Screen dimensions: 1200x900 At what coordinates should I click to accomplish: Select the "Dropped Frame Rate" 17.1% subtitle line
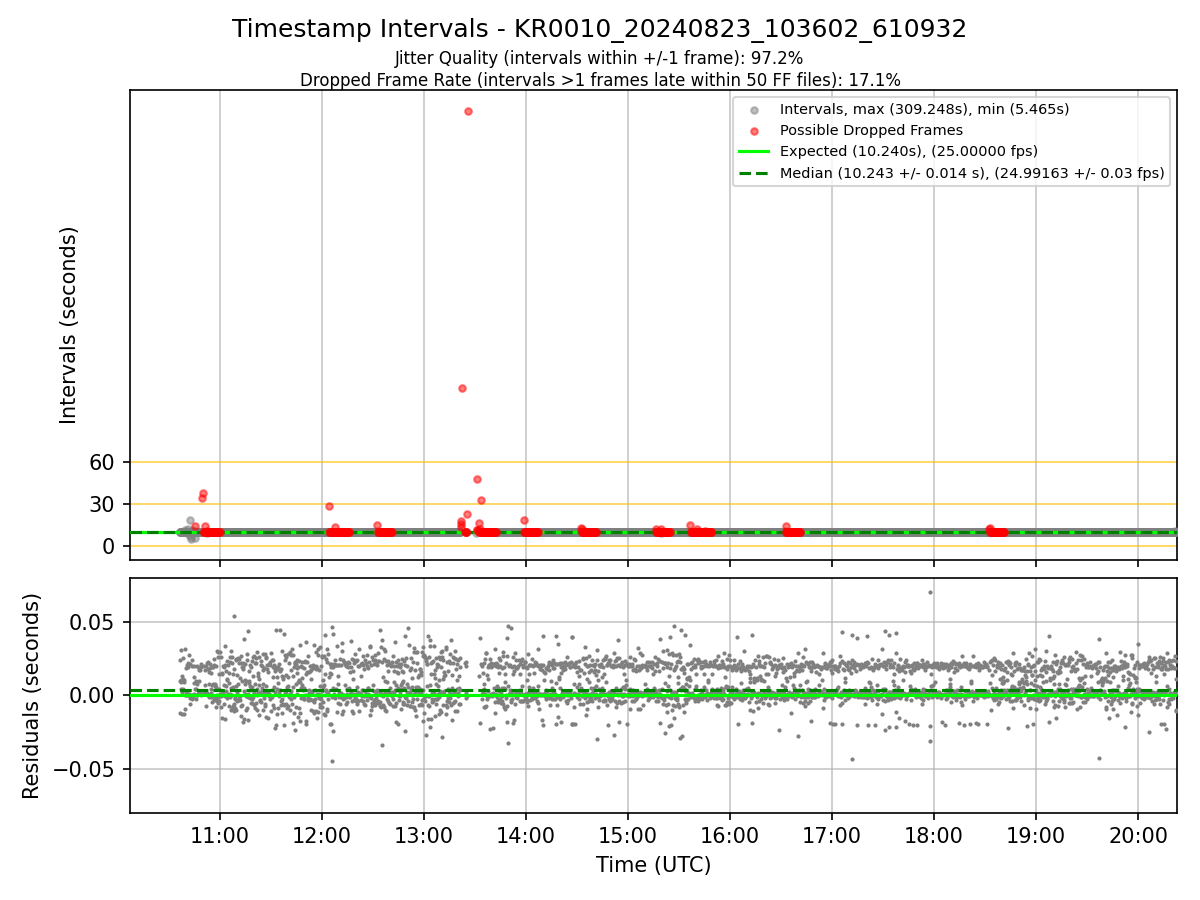click(600, 80)
